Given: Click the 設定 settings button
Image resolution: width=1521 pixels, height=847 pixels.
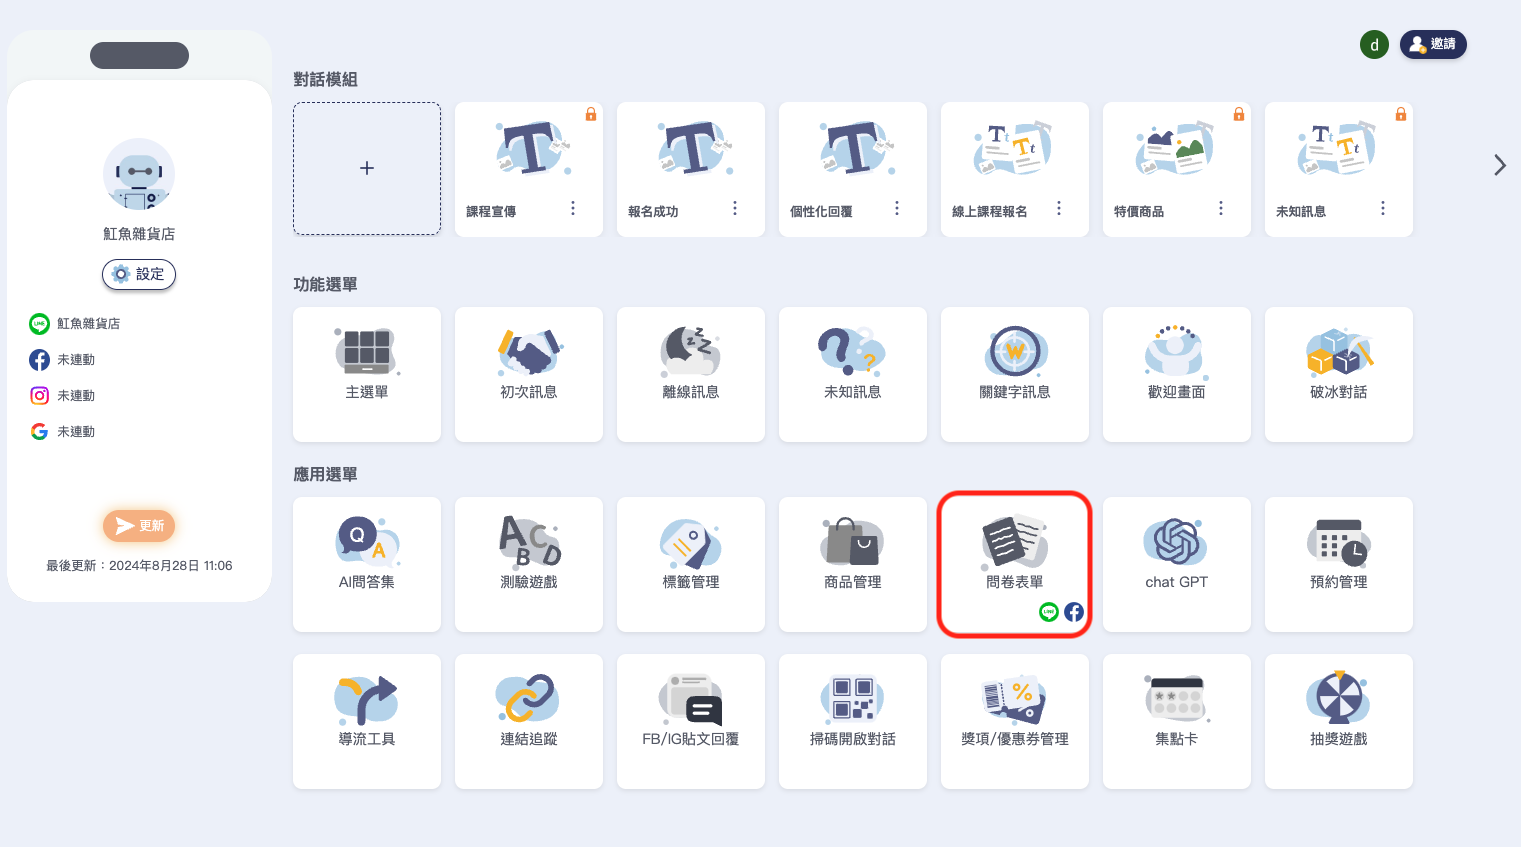Looking at the screenshot, I should click(x=139, y=274).
